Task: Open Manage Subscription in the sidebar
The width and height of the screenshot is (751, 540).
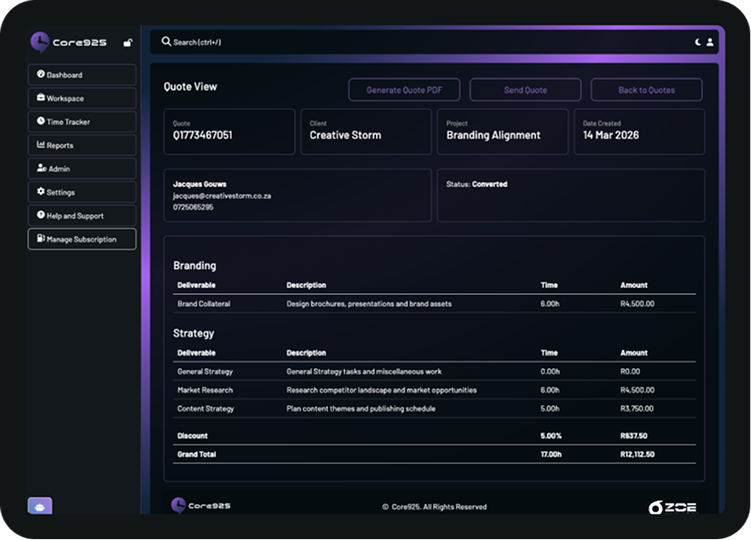Action: [82, 239]
